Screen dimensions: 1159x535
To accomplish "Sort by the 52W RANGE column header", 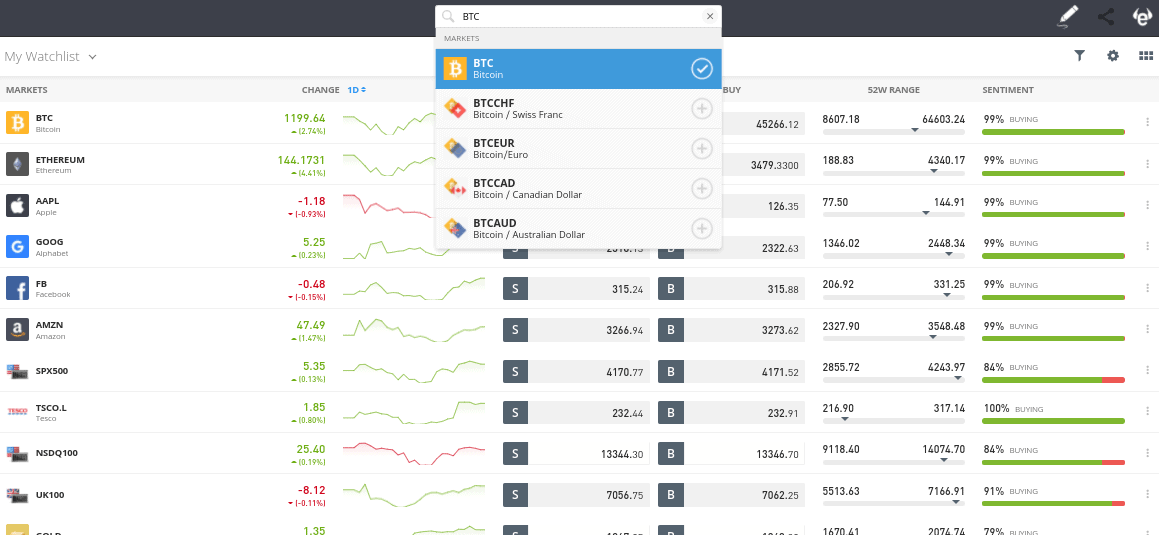I will [x=894, y=90].
